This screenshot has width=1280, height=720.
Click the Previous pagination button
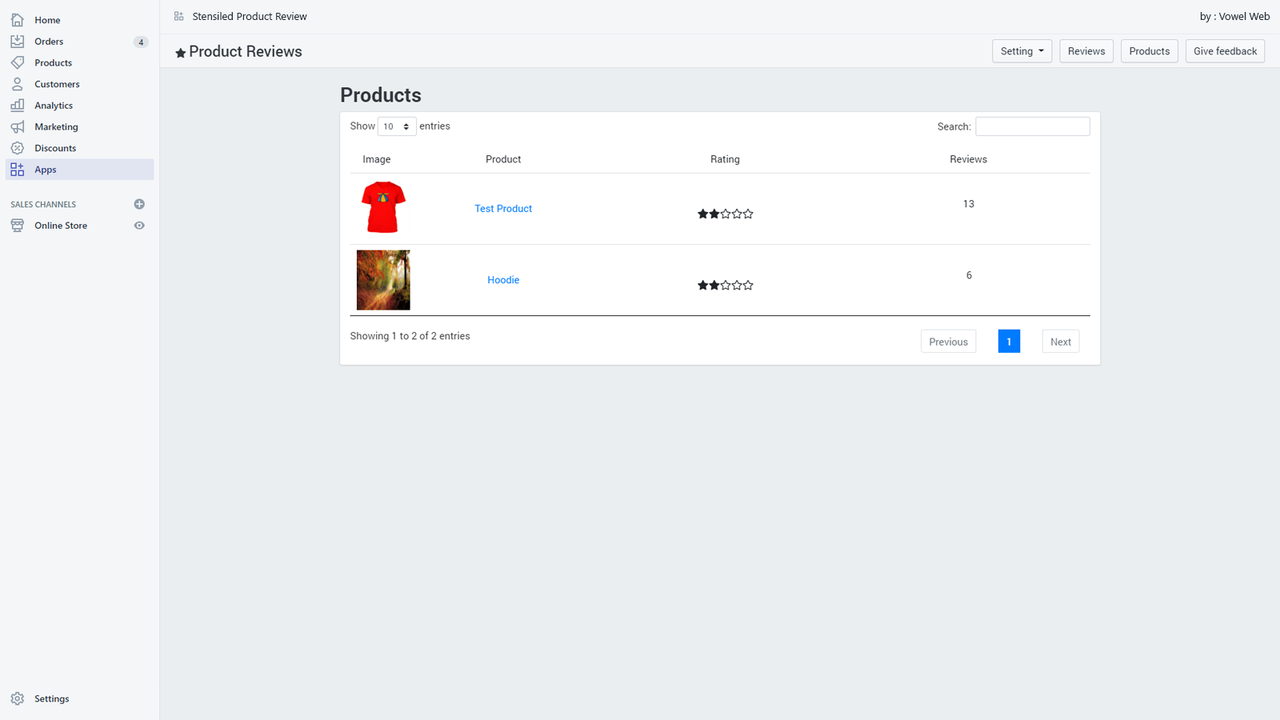[x=948, y=342]
